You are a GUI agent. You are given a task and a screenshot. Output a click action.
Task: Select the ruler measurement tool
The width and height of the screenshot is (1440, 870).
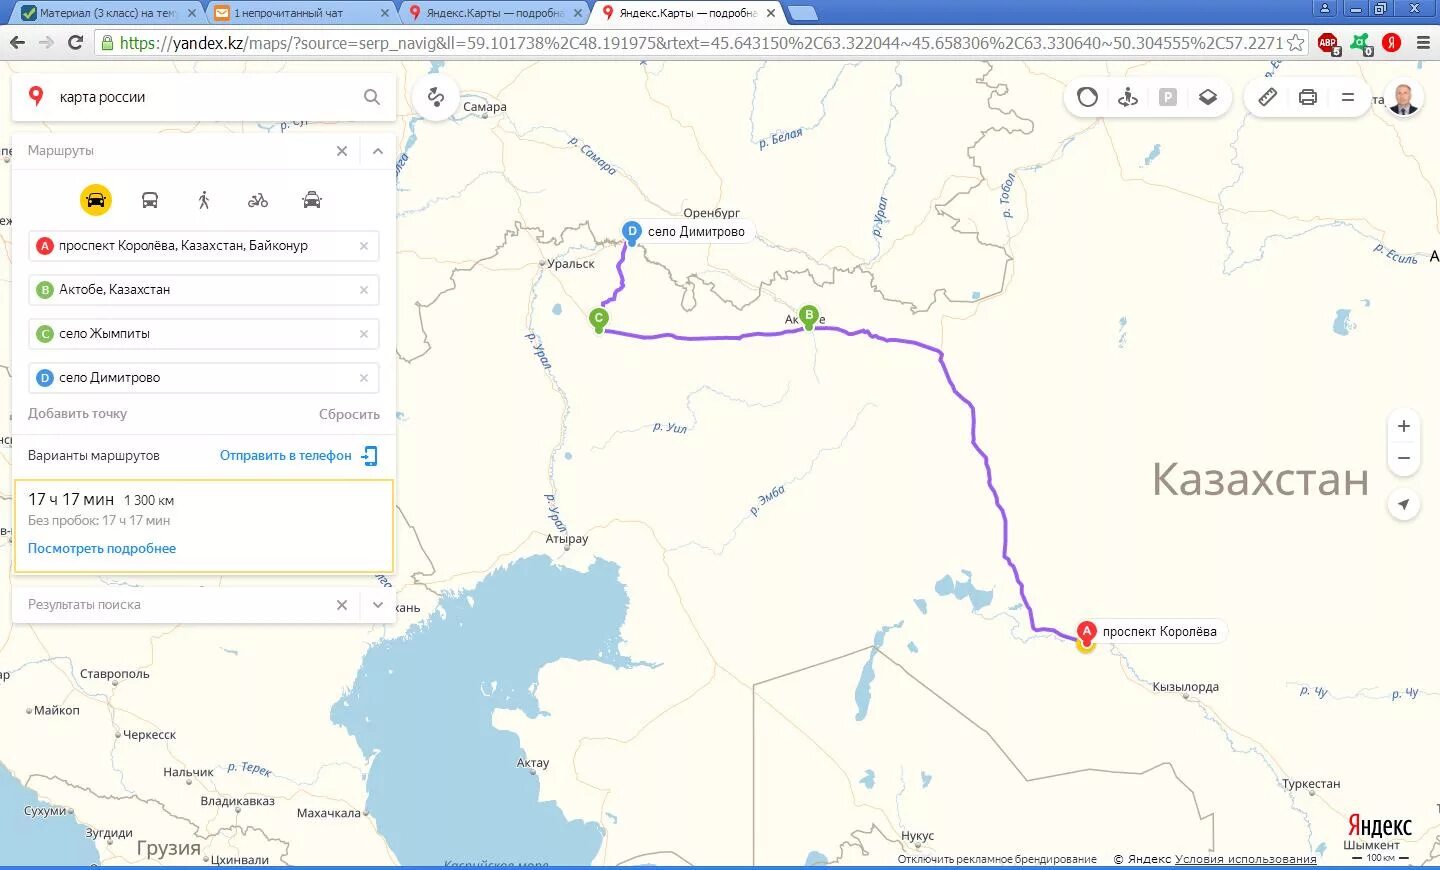[1267, 97]
